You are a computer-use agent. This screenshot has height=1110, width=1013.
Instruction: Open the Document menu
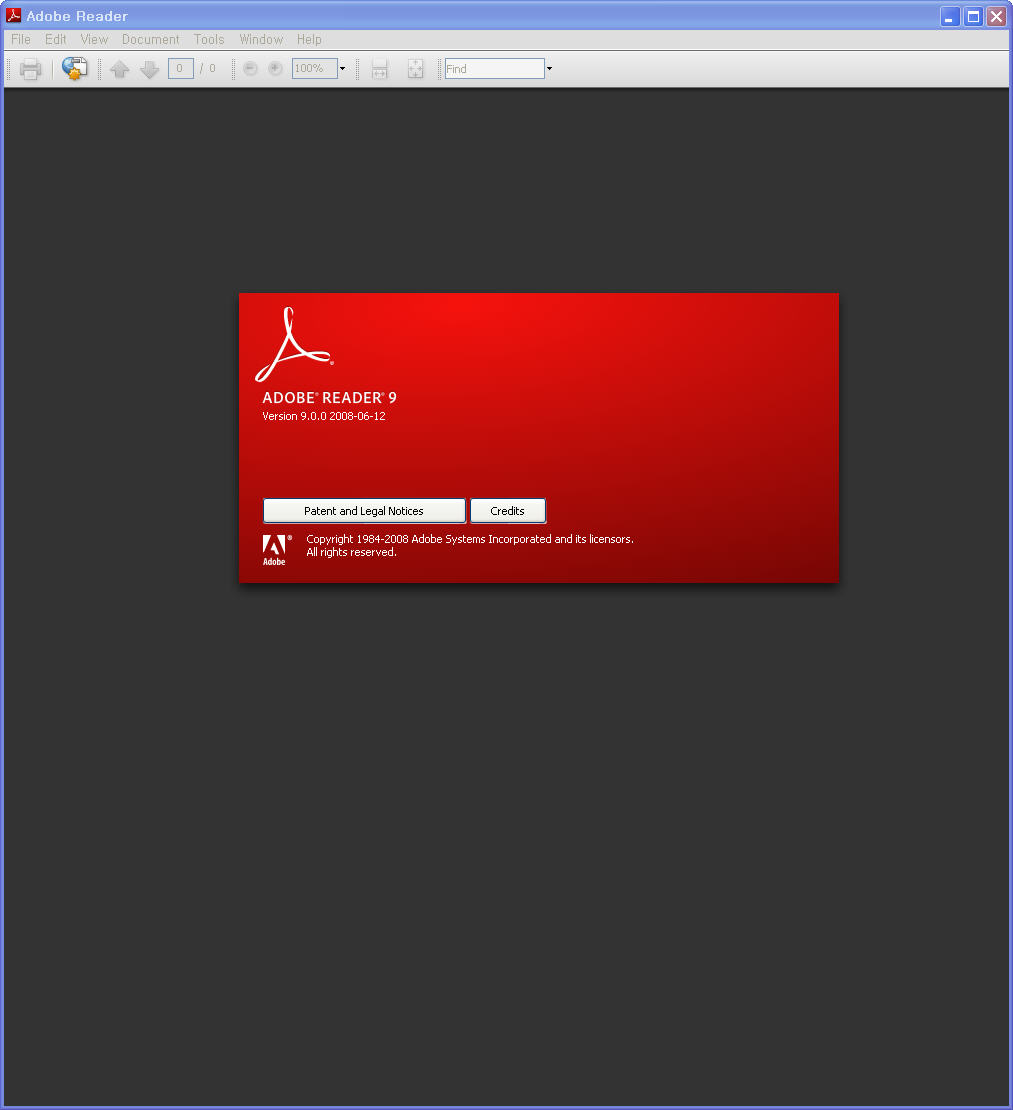[x=151, y=40]
